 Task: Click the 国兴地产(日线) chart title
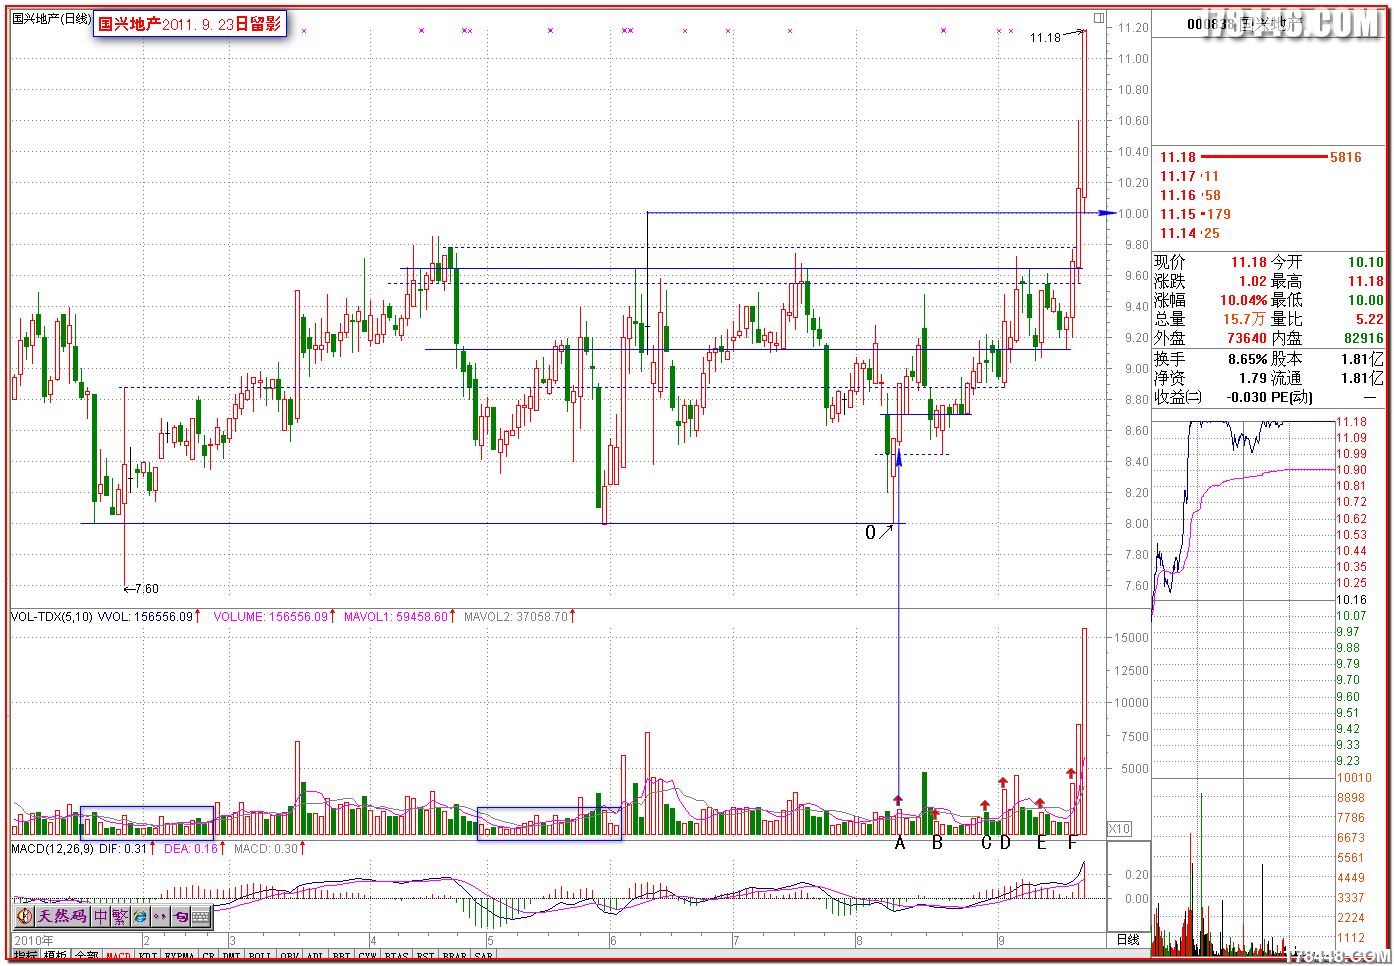pos(52,19)
